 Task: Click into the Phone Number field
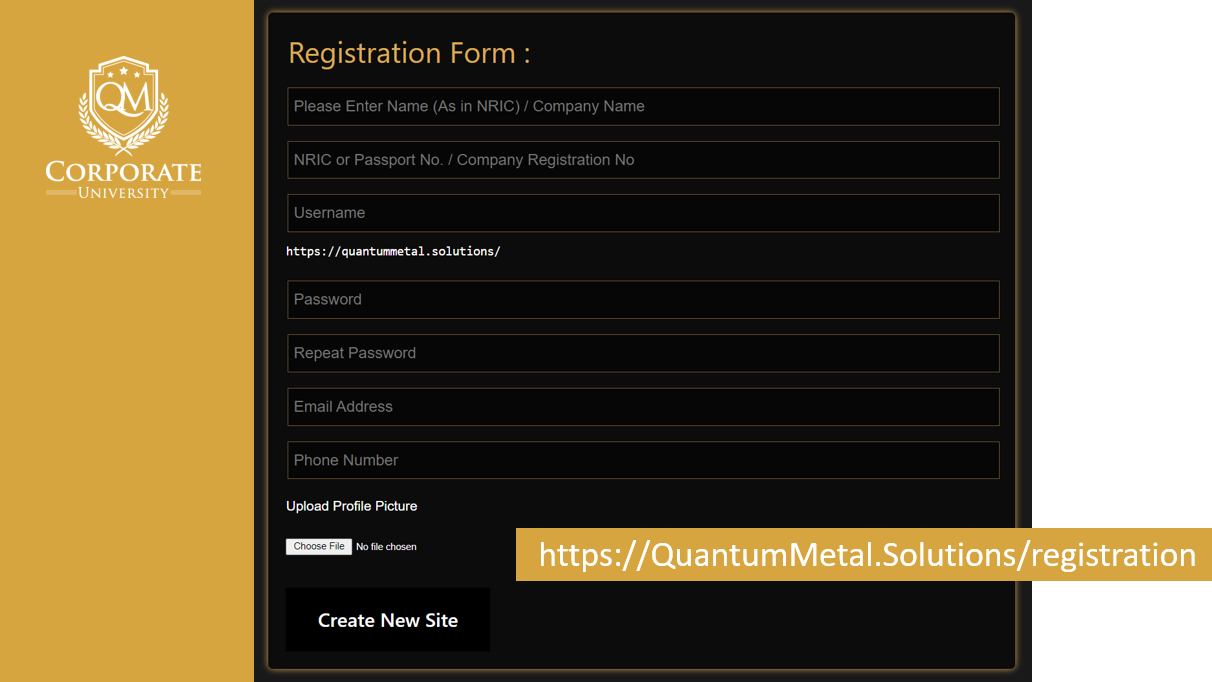click(643, 460)
